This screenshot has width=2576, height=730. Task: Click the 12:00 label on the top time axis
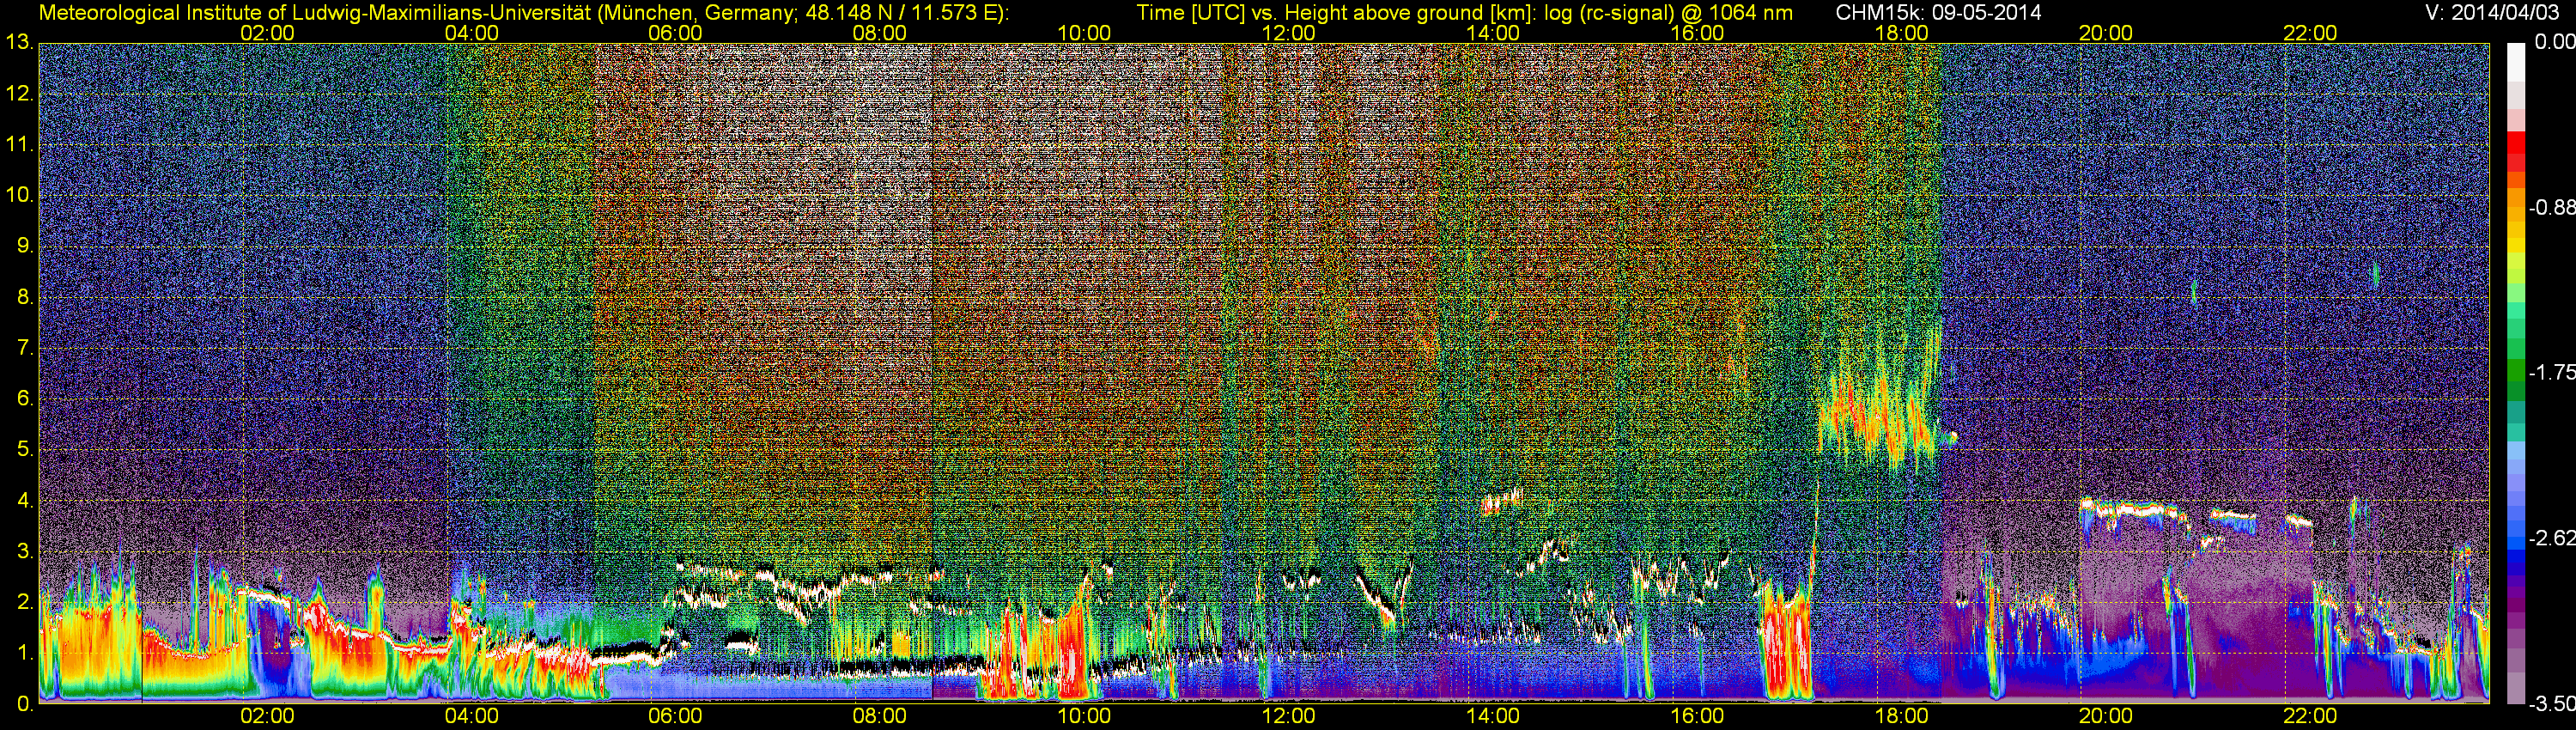(1288, 33)
